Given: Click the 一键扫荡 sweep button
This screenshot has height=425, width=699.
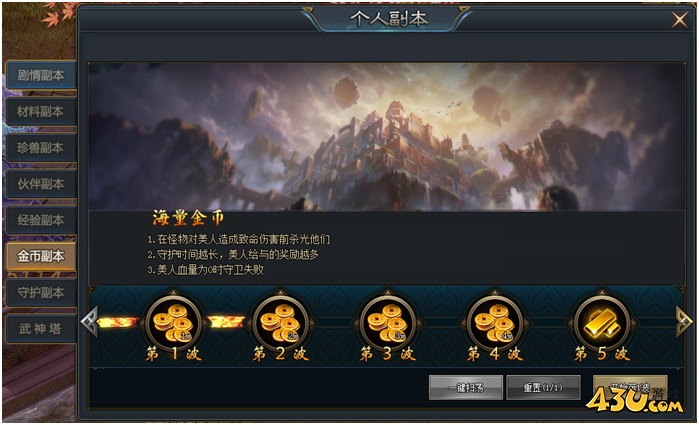Looking at the screenshot, I should tap(466, 388).
